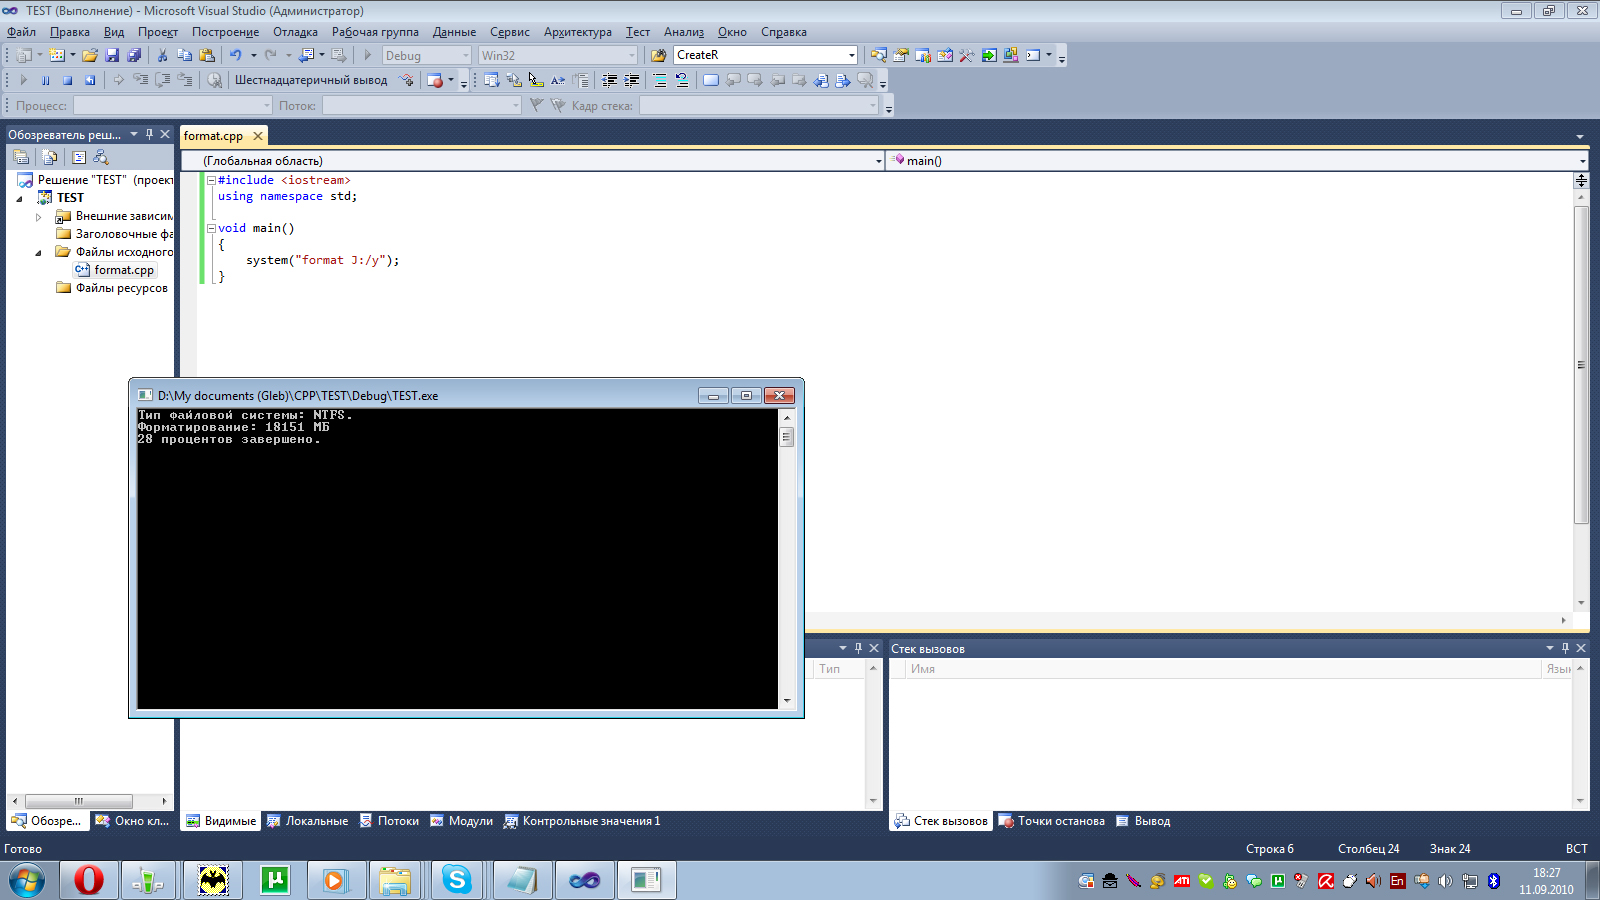Screen dimensions: 1600x900
Task: Open the Справка menu
Action: pos(783,32)
